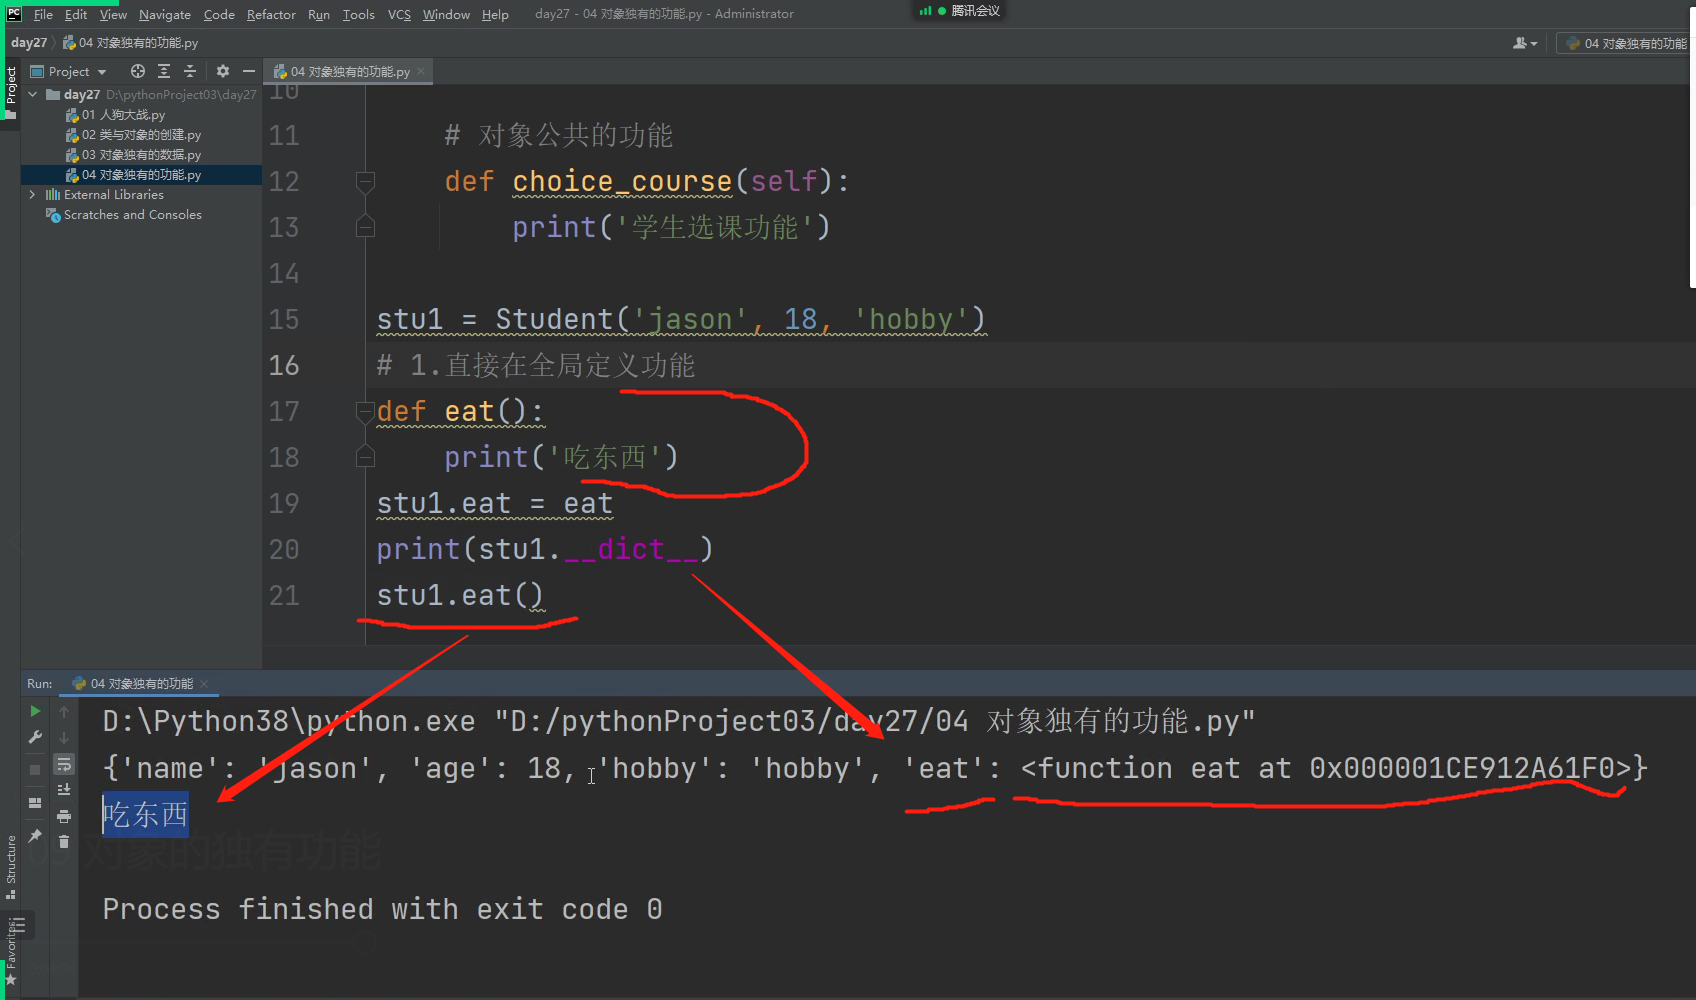Click the print(stu1.__dict__) code line
Screen dimensions: 1696x1000
click(x=545, y=550)
